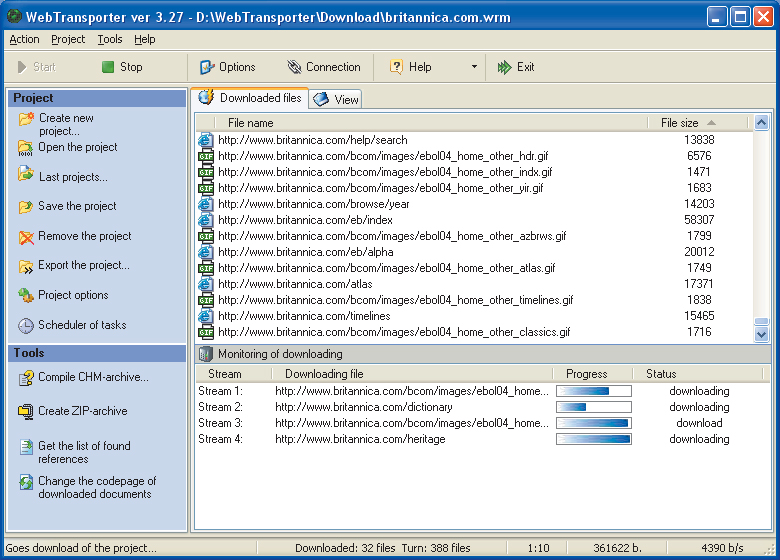Click Create new project icon
The height and width of the screenshot is (560, 780).
26,119
